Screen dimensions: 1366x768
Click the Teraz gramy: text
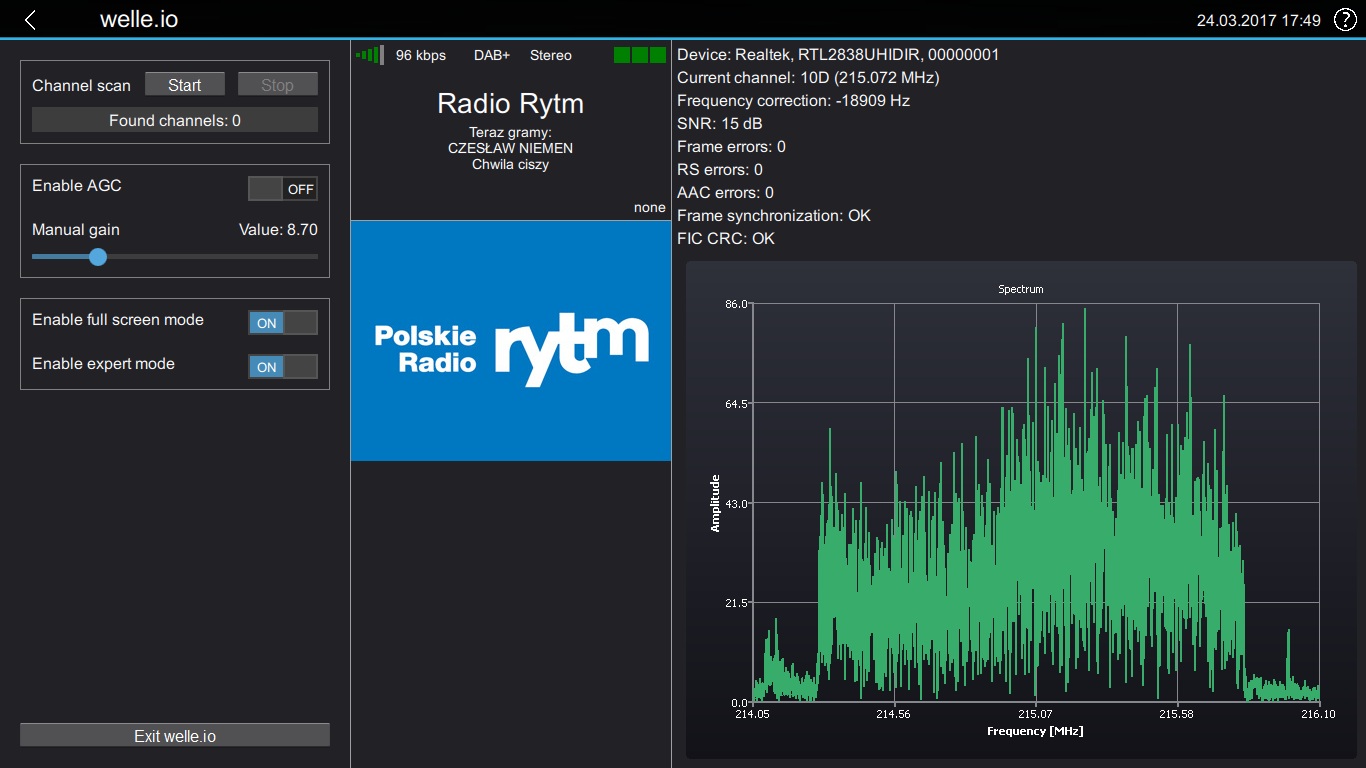pos(511,132)
